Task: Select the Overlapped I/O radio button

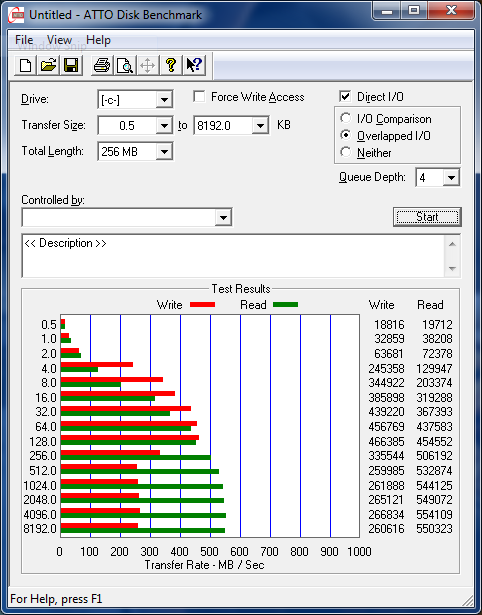Action: (346, 135)
